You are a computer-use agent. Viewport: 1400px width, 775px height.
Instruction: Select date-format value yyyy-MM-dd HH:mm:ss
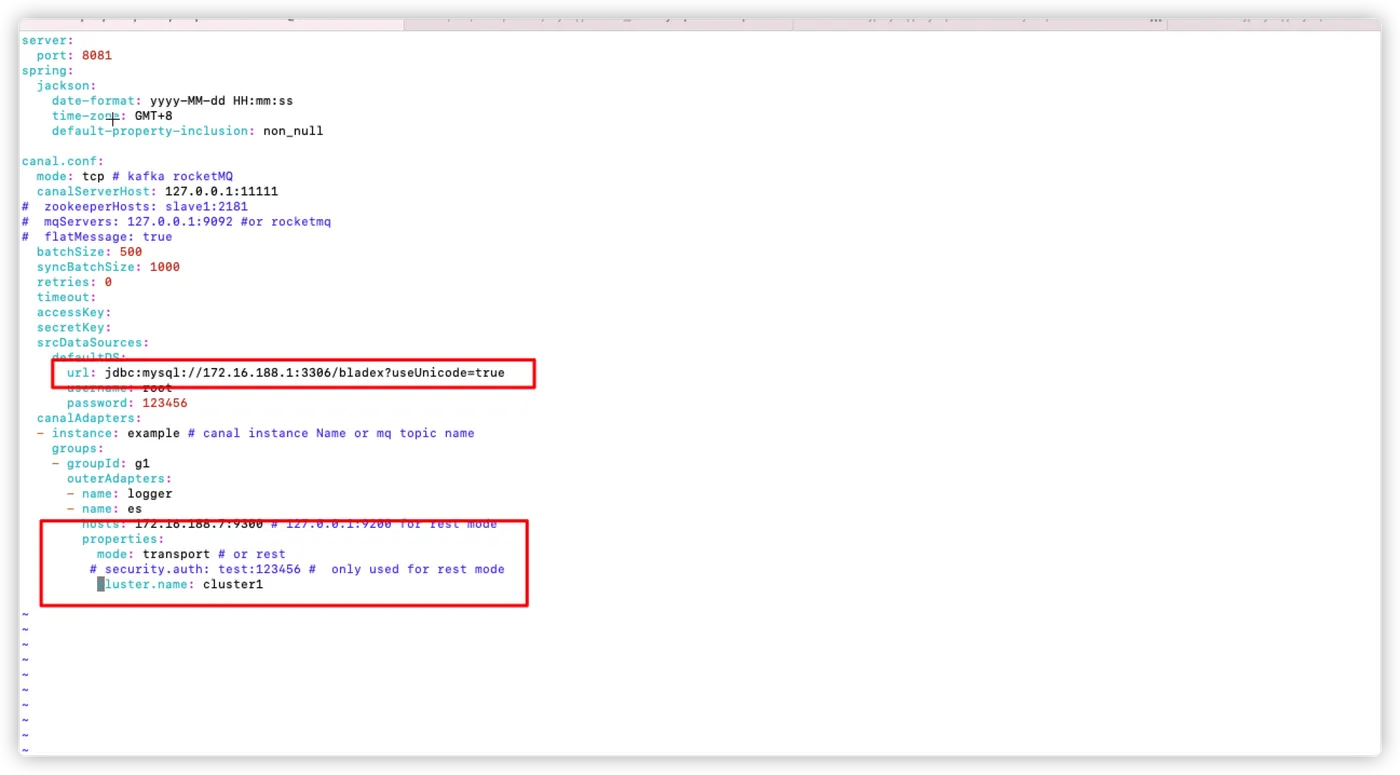(221, 101)
